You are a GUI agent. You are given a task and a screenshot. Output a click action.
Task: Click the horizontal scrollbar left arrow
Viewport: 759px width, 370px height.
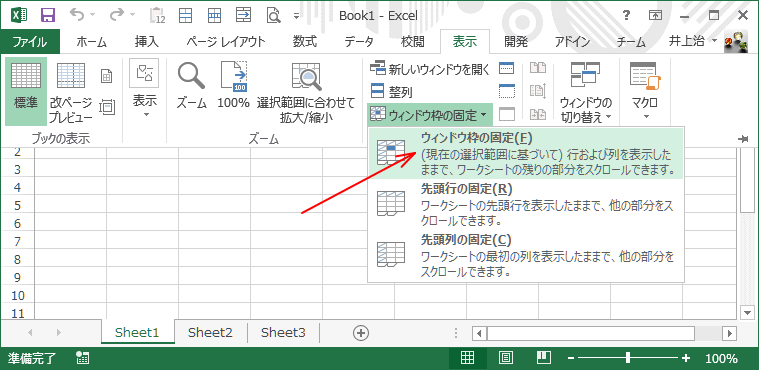point(480,333)
